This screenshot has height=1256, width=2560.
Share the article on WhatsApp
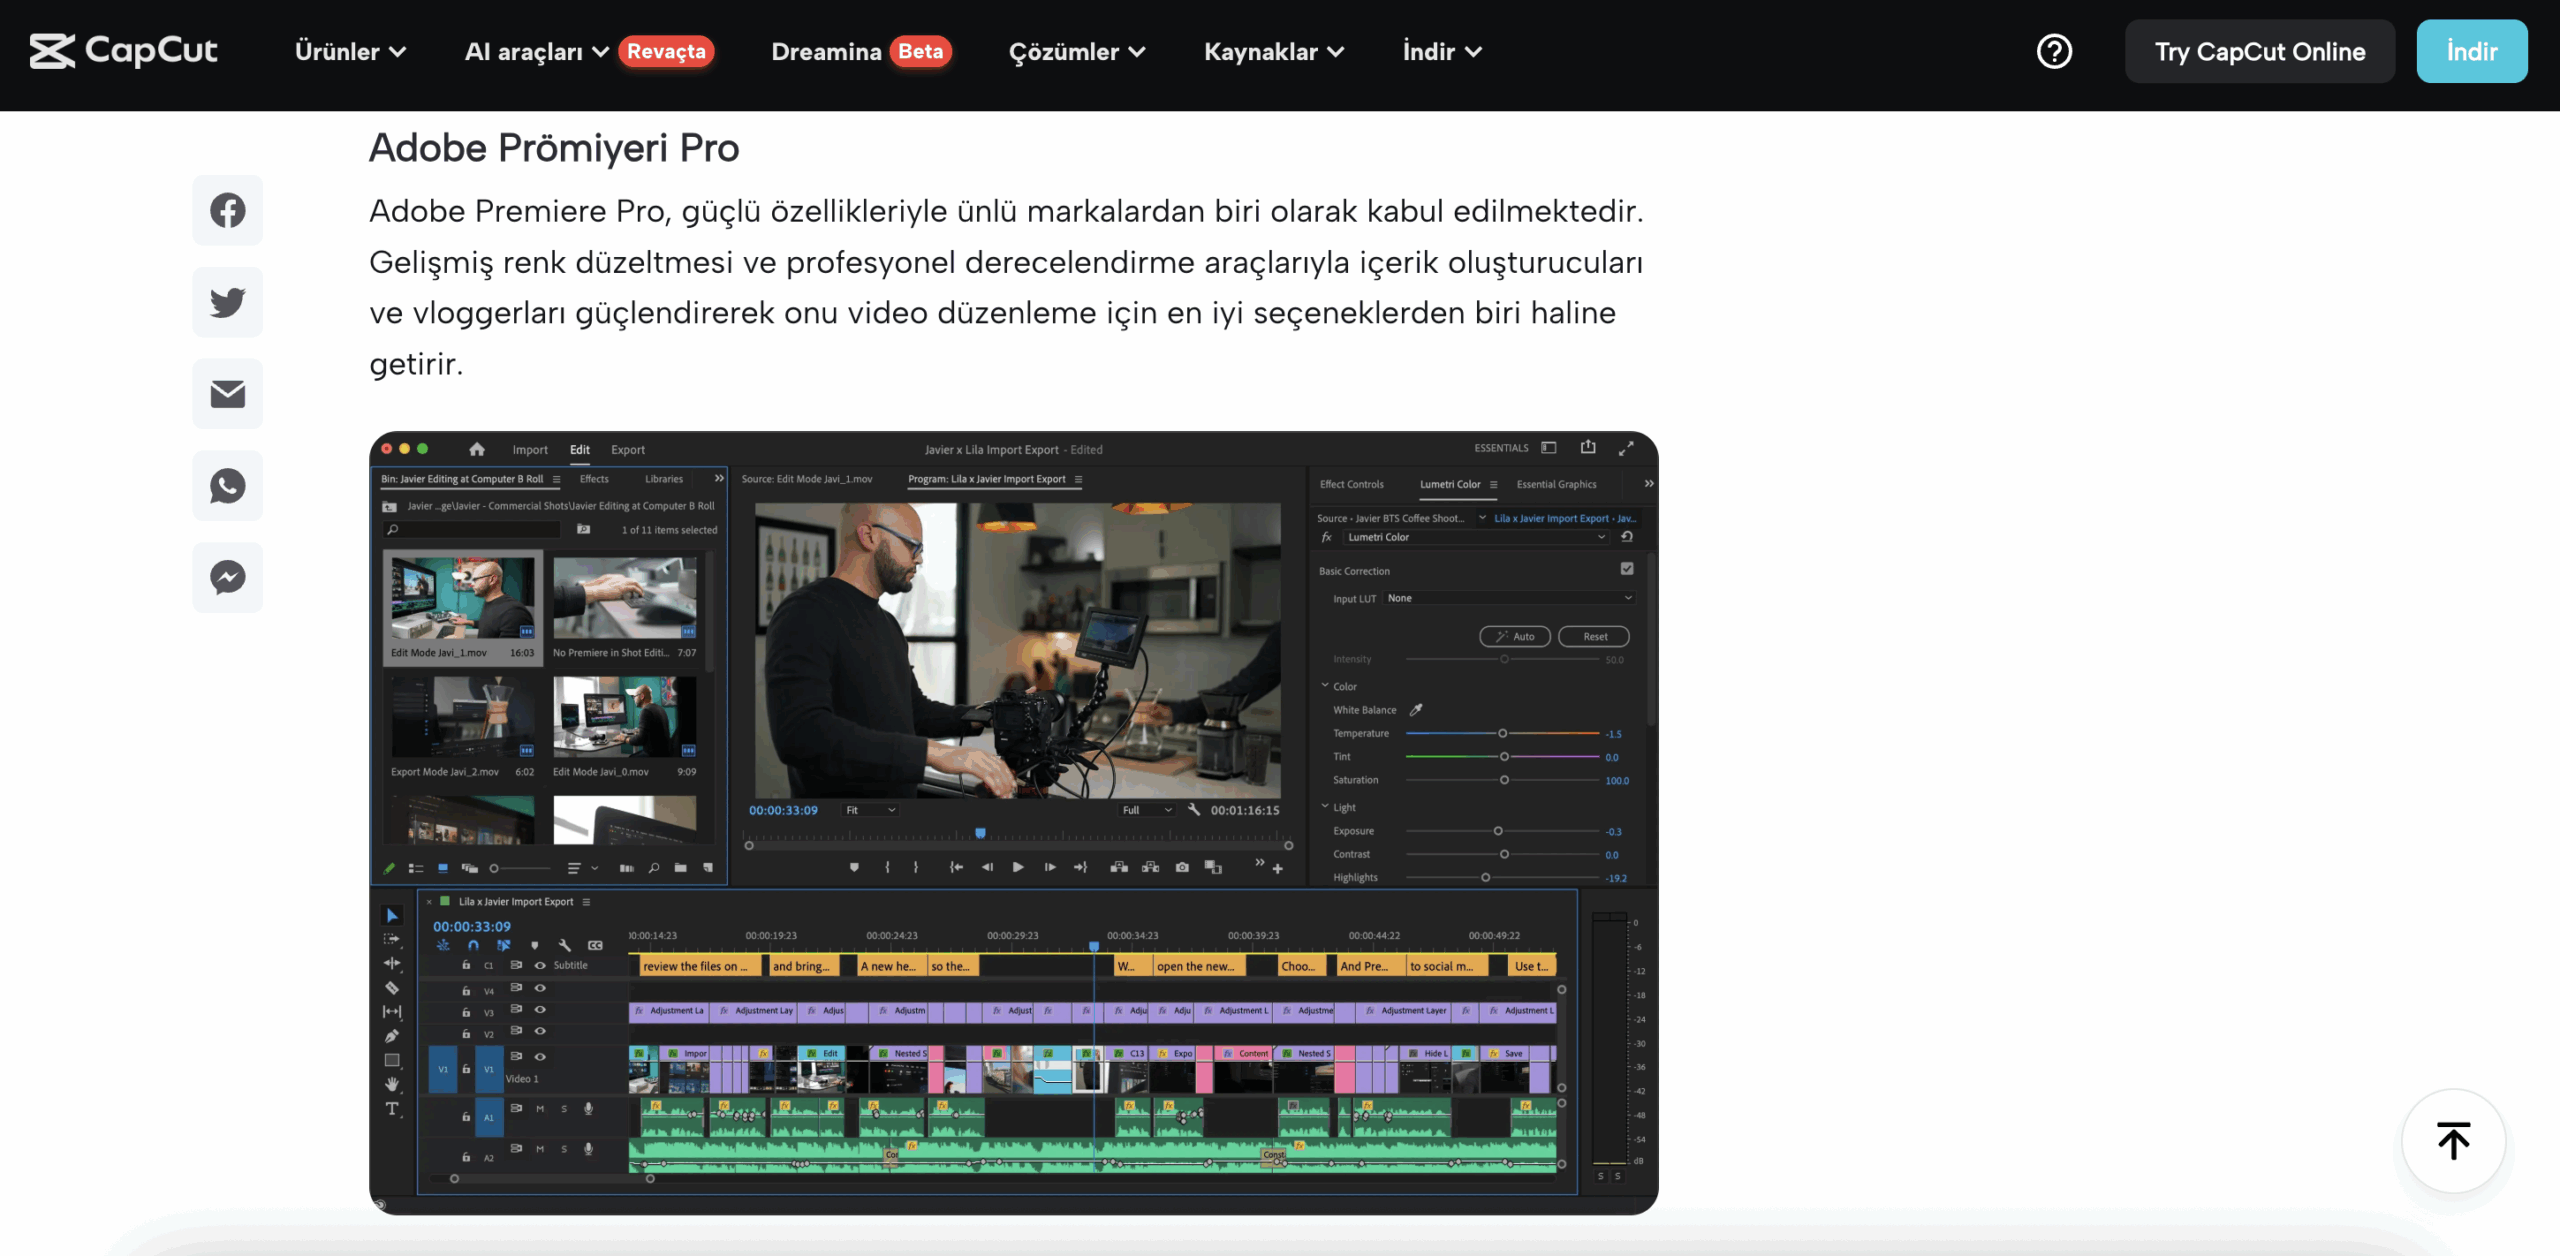(228, 486)
